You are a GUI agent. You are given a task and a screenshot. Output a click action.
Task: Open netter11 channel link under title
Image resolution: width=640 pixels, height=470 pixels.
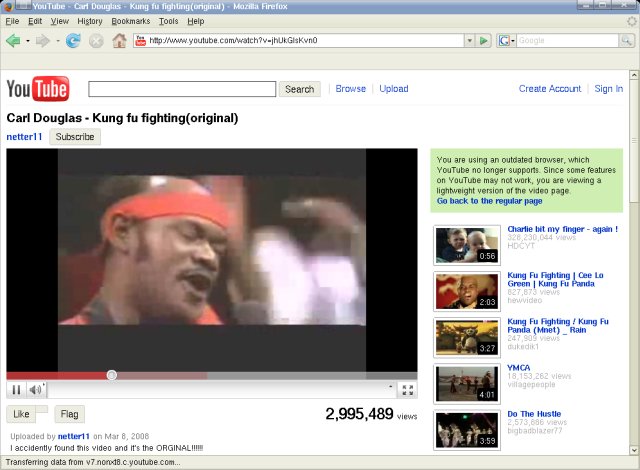coord(24,137)
